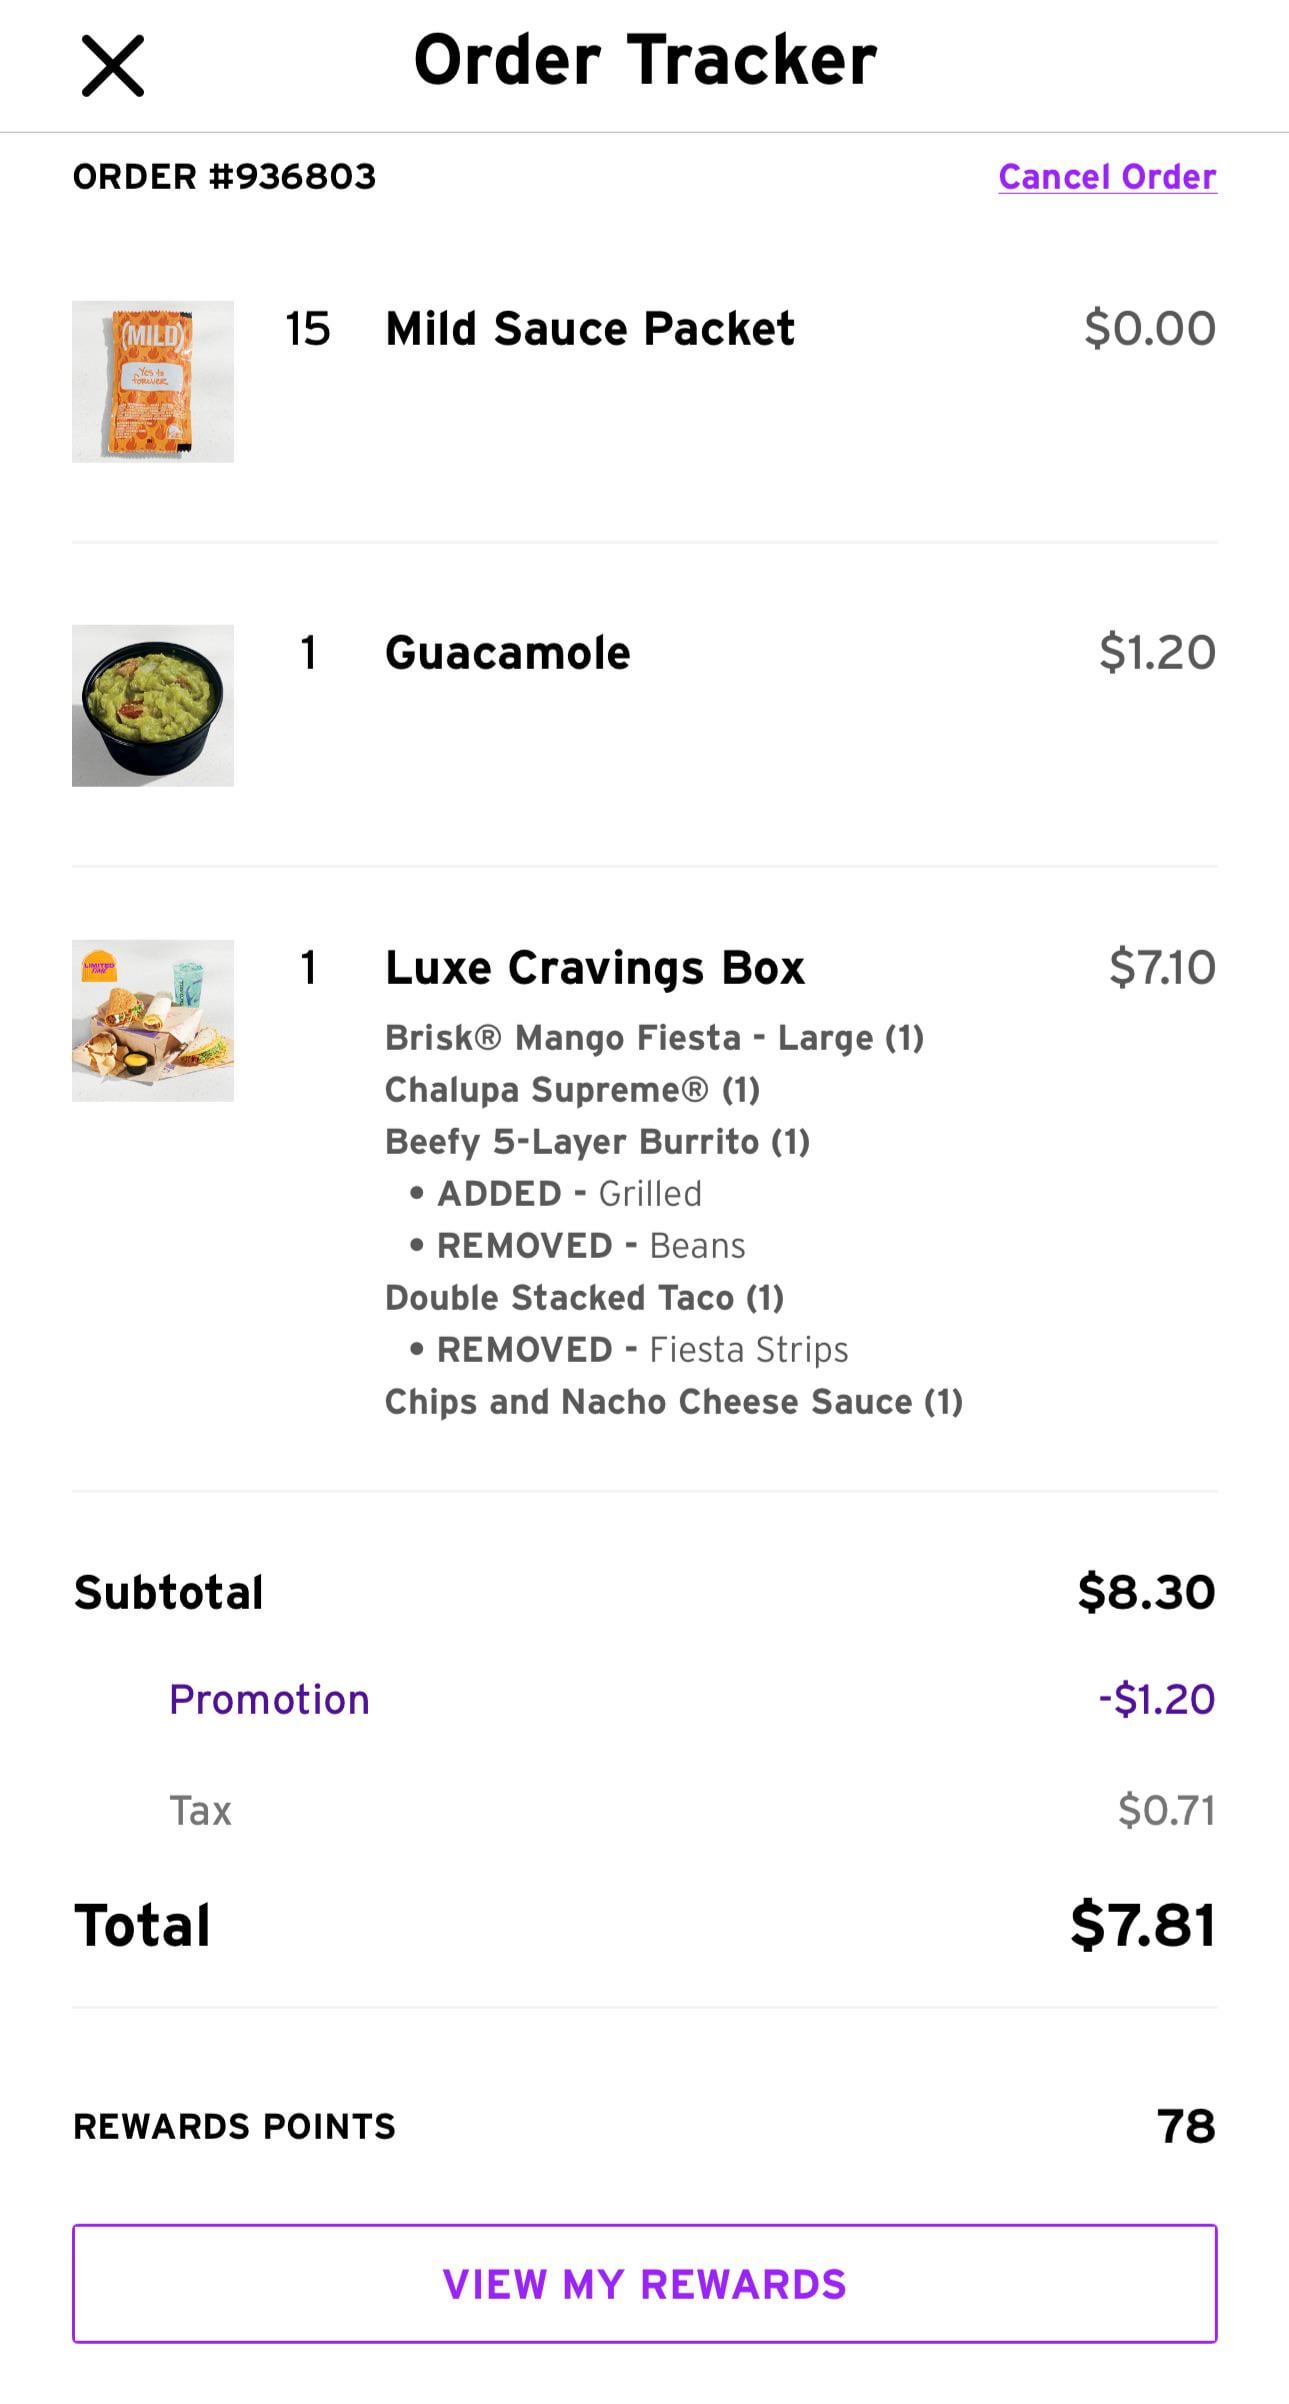The height and width of the screenshot is (2404, 1289).
Task: Tap Chips and Nacho Cheese Sauce entry
Action: pyautogui.click(x=673, y=1402)
